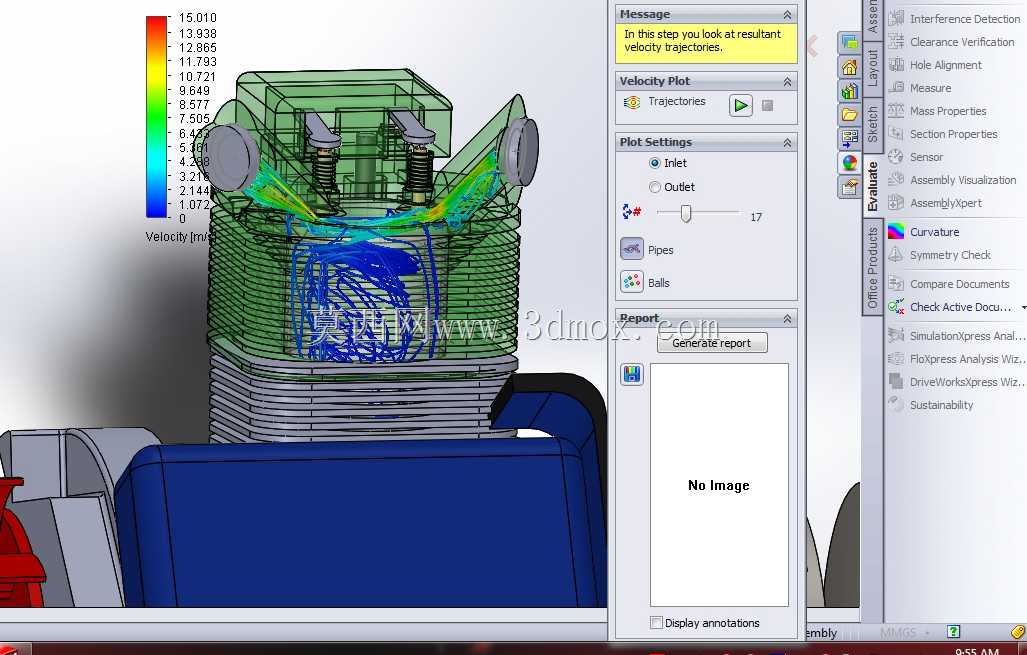Click the yellow tag icon in status bar
The image size is (1027, 655).
pos(1018,631)
